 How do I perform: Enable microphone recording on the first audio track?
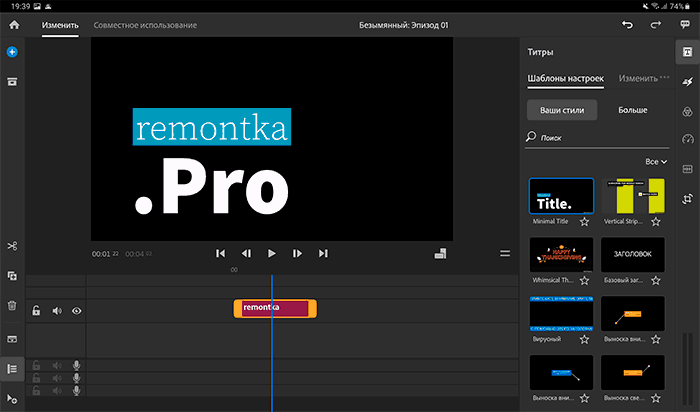pos(77,366)
